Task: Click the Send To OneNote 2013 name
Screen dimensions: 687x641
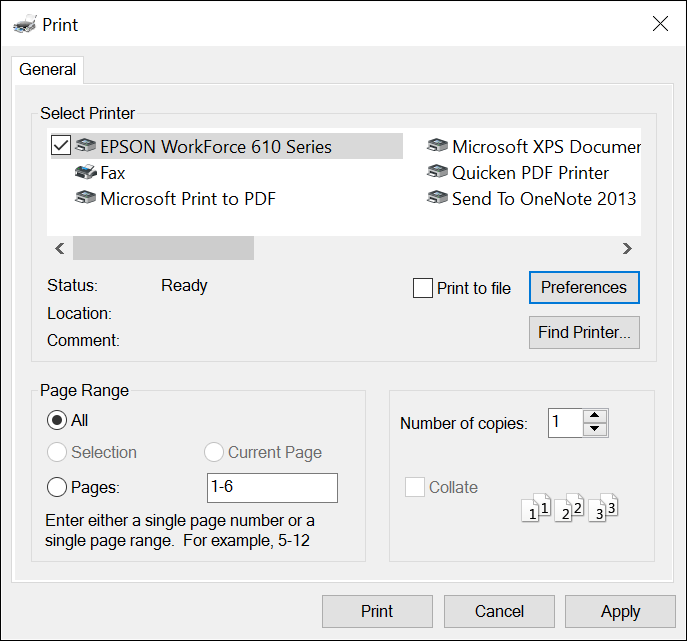Action: point(544,199)
